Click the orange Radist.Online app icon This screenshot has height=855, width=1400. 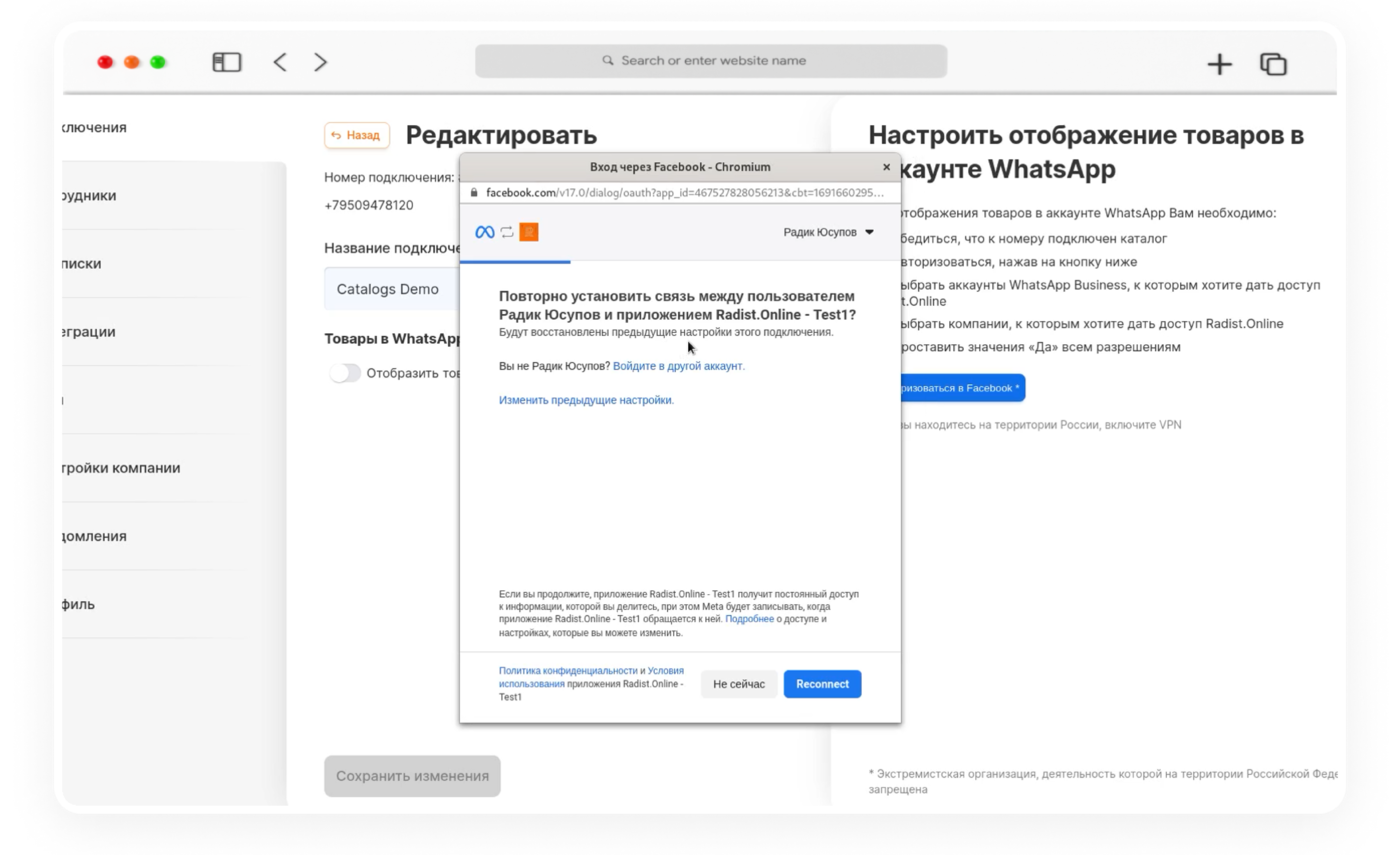pyautogui.click(x=529, y=232)
